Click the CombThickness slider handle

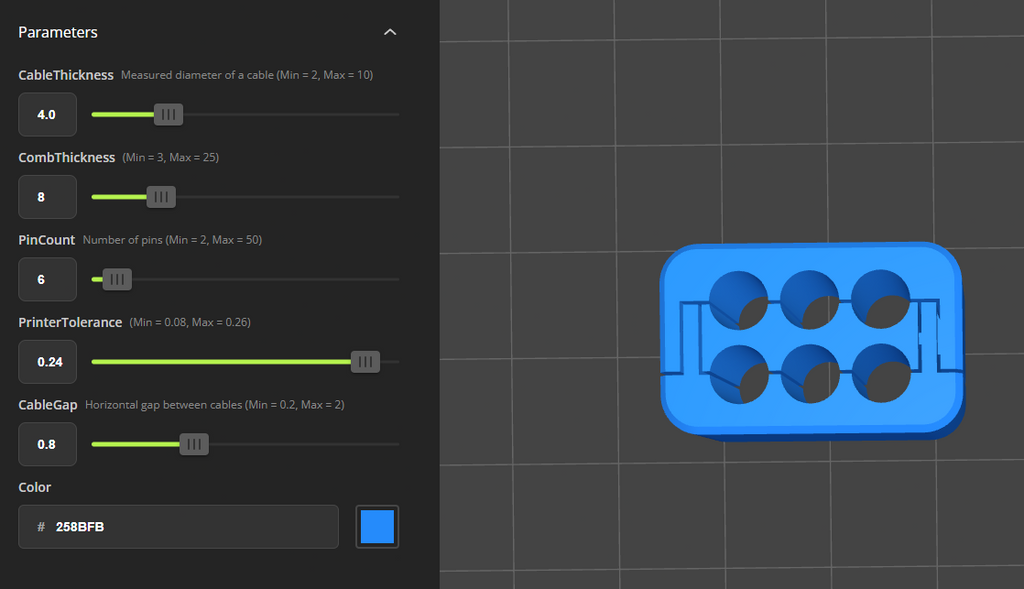pos(161,197)
